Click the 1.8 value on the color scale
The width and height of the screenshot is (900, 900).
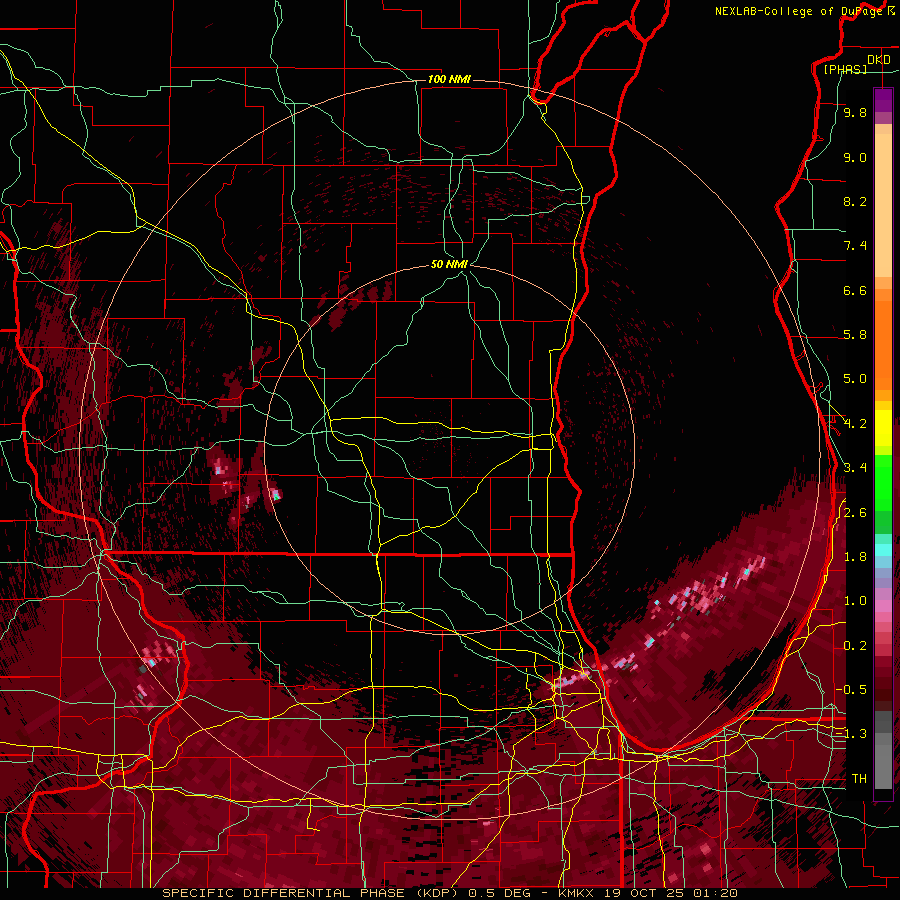point(855,557)
